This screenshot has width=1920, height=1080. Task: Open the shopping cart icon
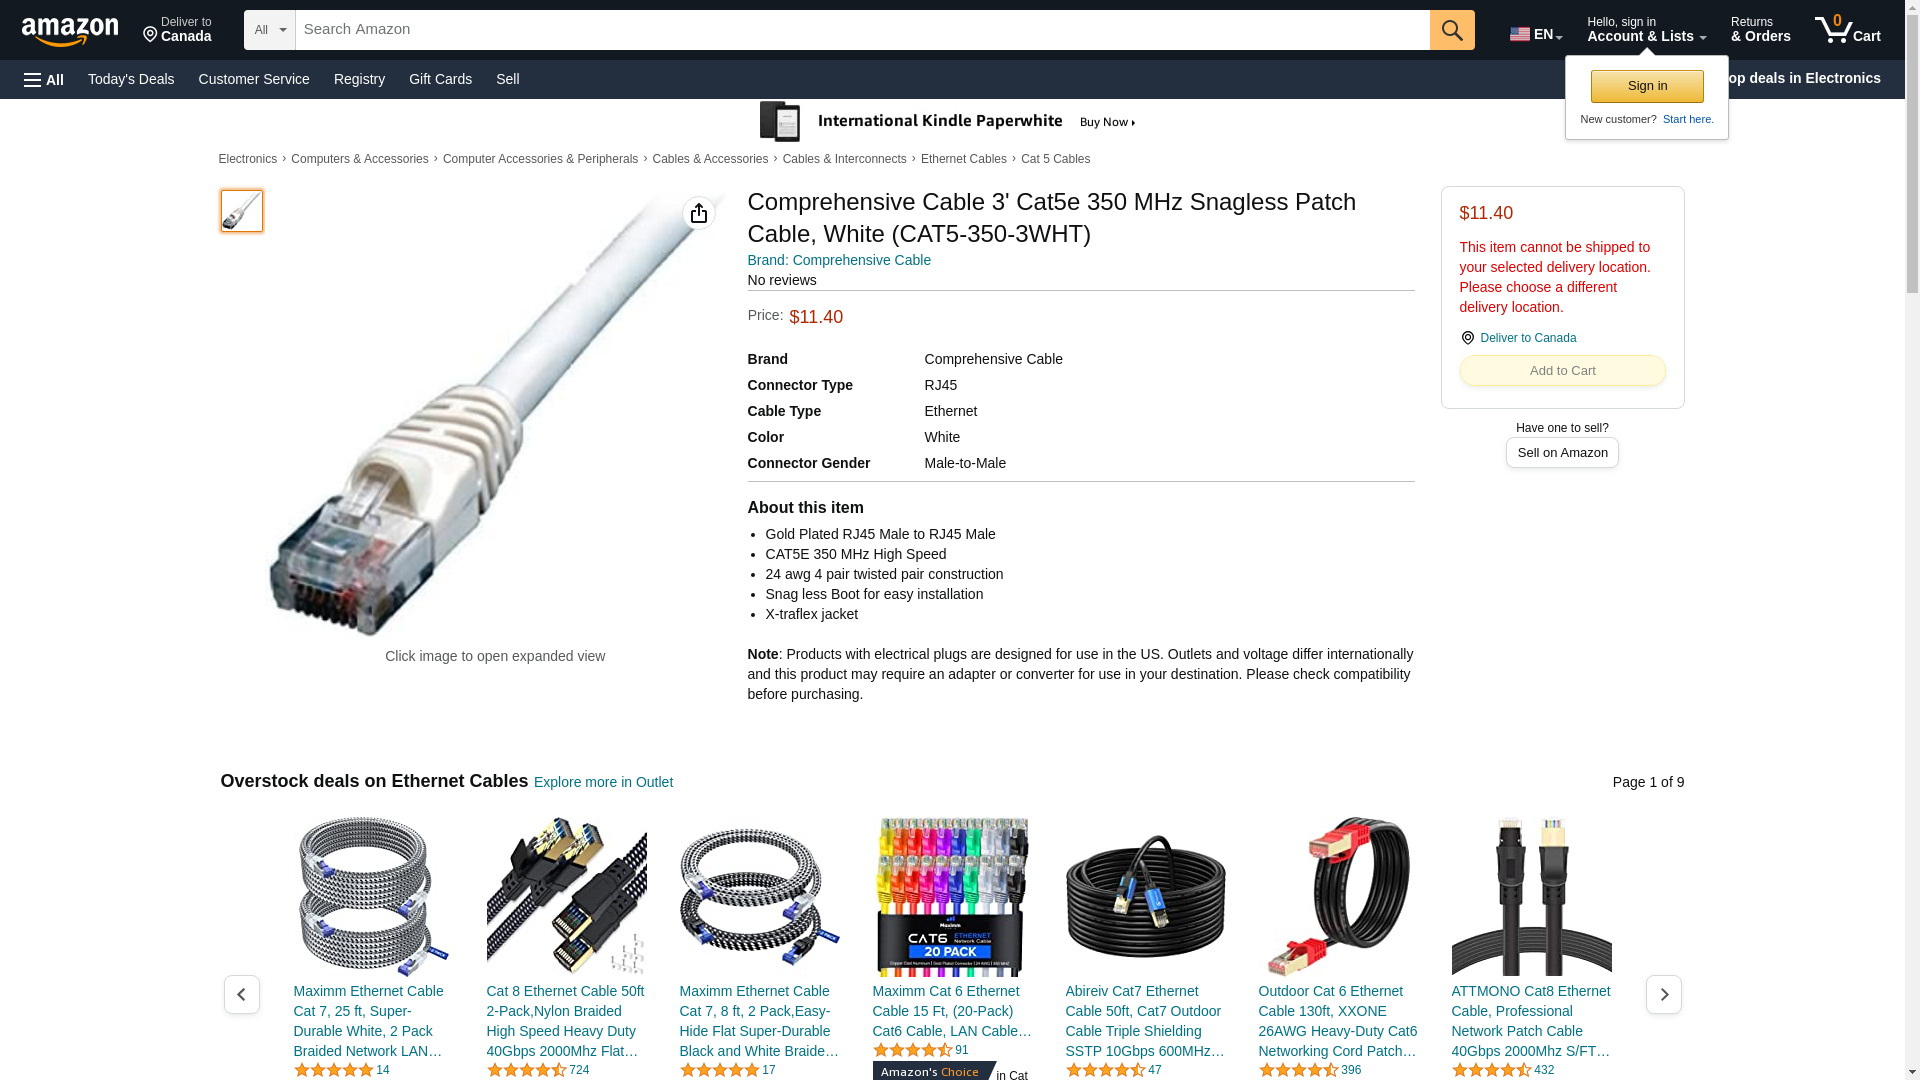tap(1847, 30)
